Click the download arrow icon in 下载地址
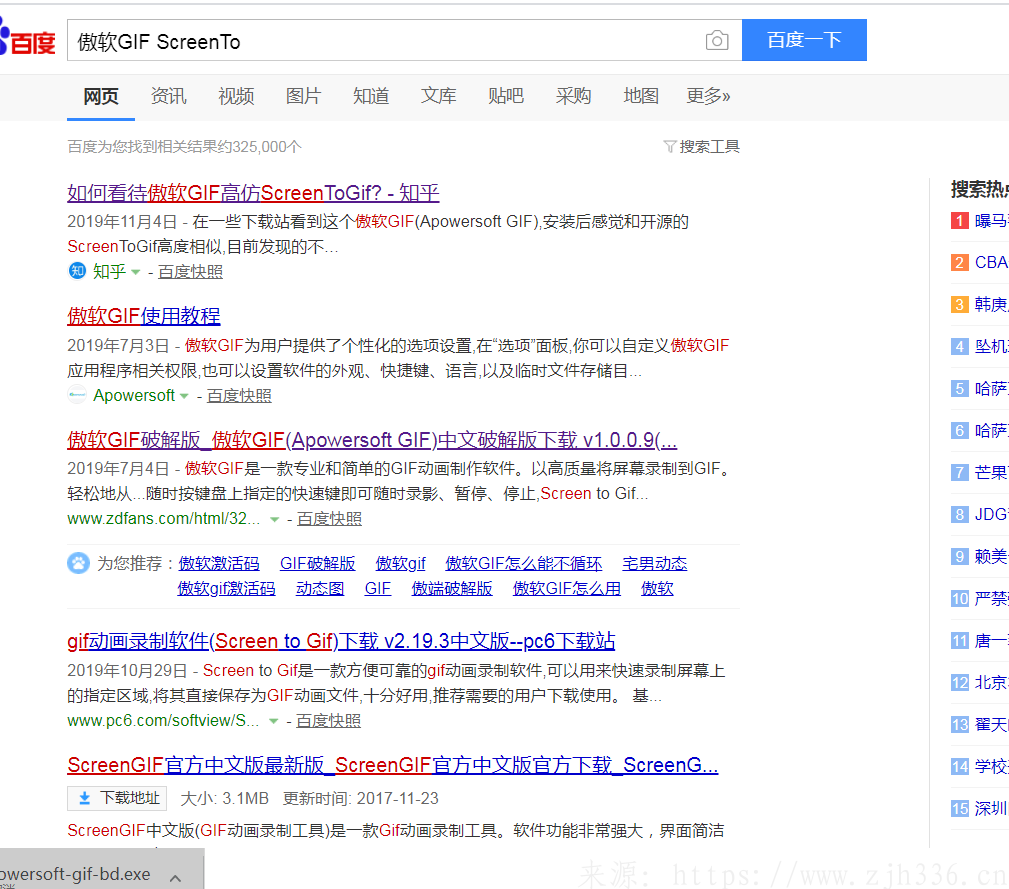The image size is (1009, 889). click(x=84, y=798)
